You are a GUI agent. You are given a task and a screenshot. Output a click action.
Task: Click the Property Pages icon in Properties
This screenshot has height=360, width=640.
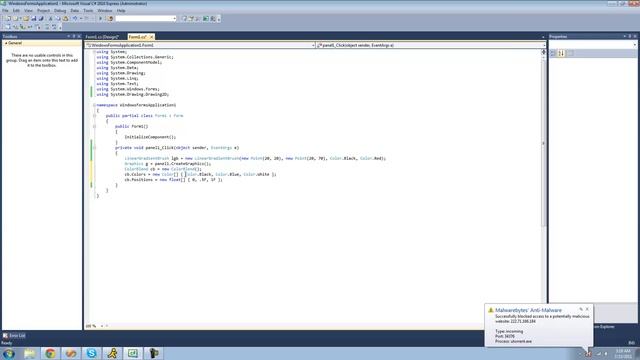(x=571, y=53)
